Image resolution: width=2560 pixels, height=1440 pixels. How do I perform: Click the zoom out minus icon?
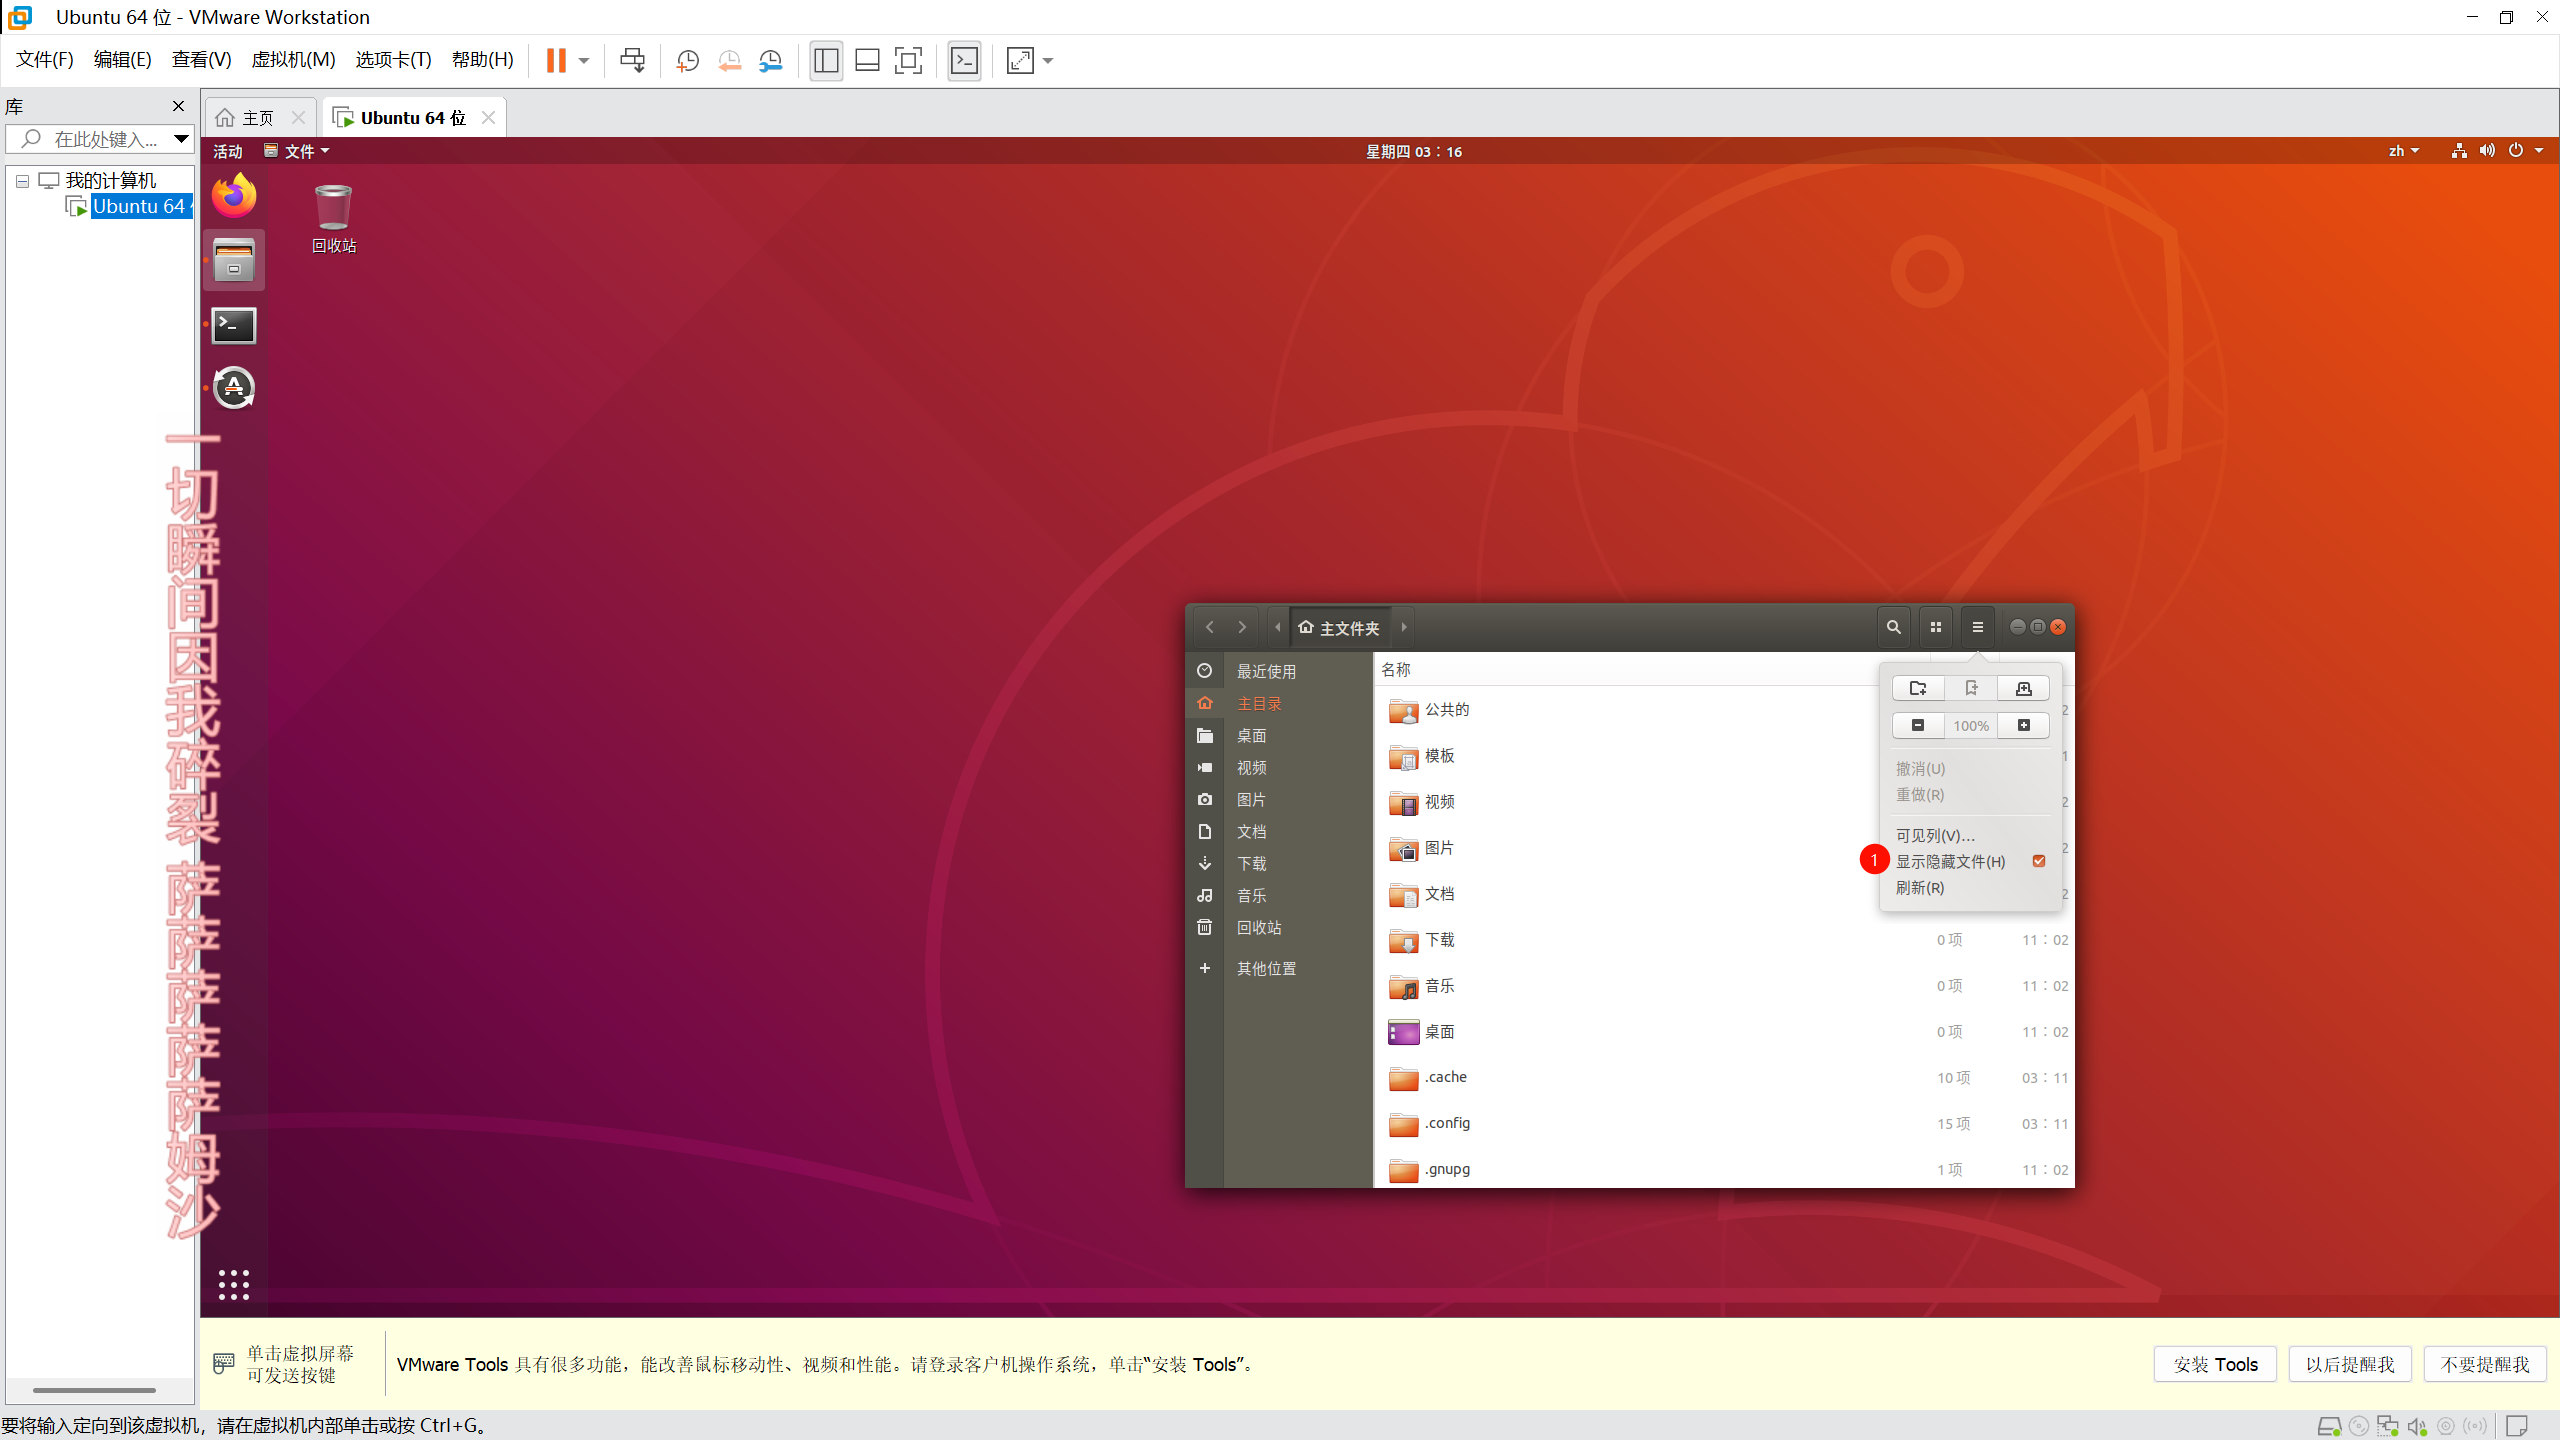(x=1917, y=725)
